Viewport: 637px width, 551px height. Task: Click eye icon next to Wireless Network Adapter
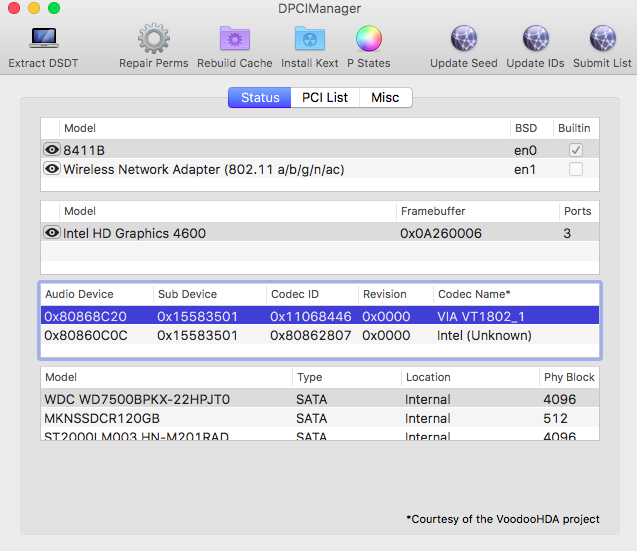52,169
